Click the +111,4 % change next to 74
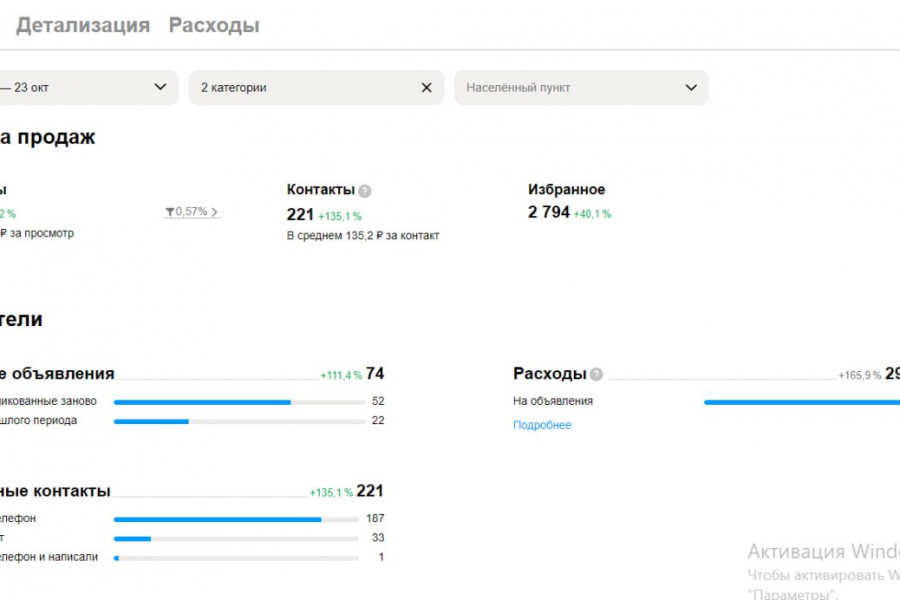Screen dimensions: 900x600 [341, 376]
